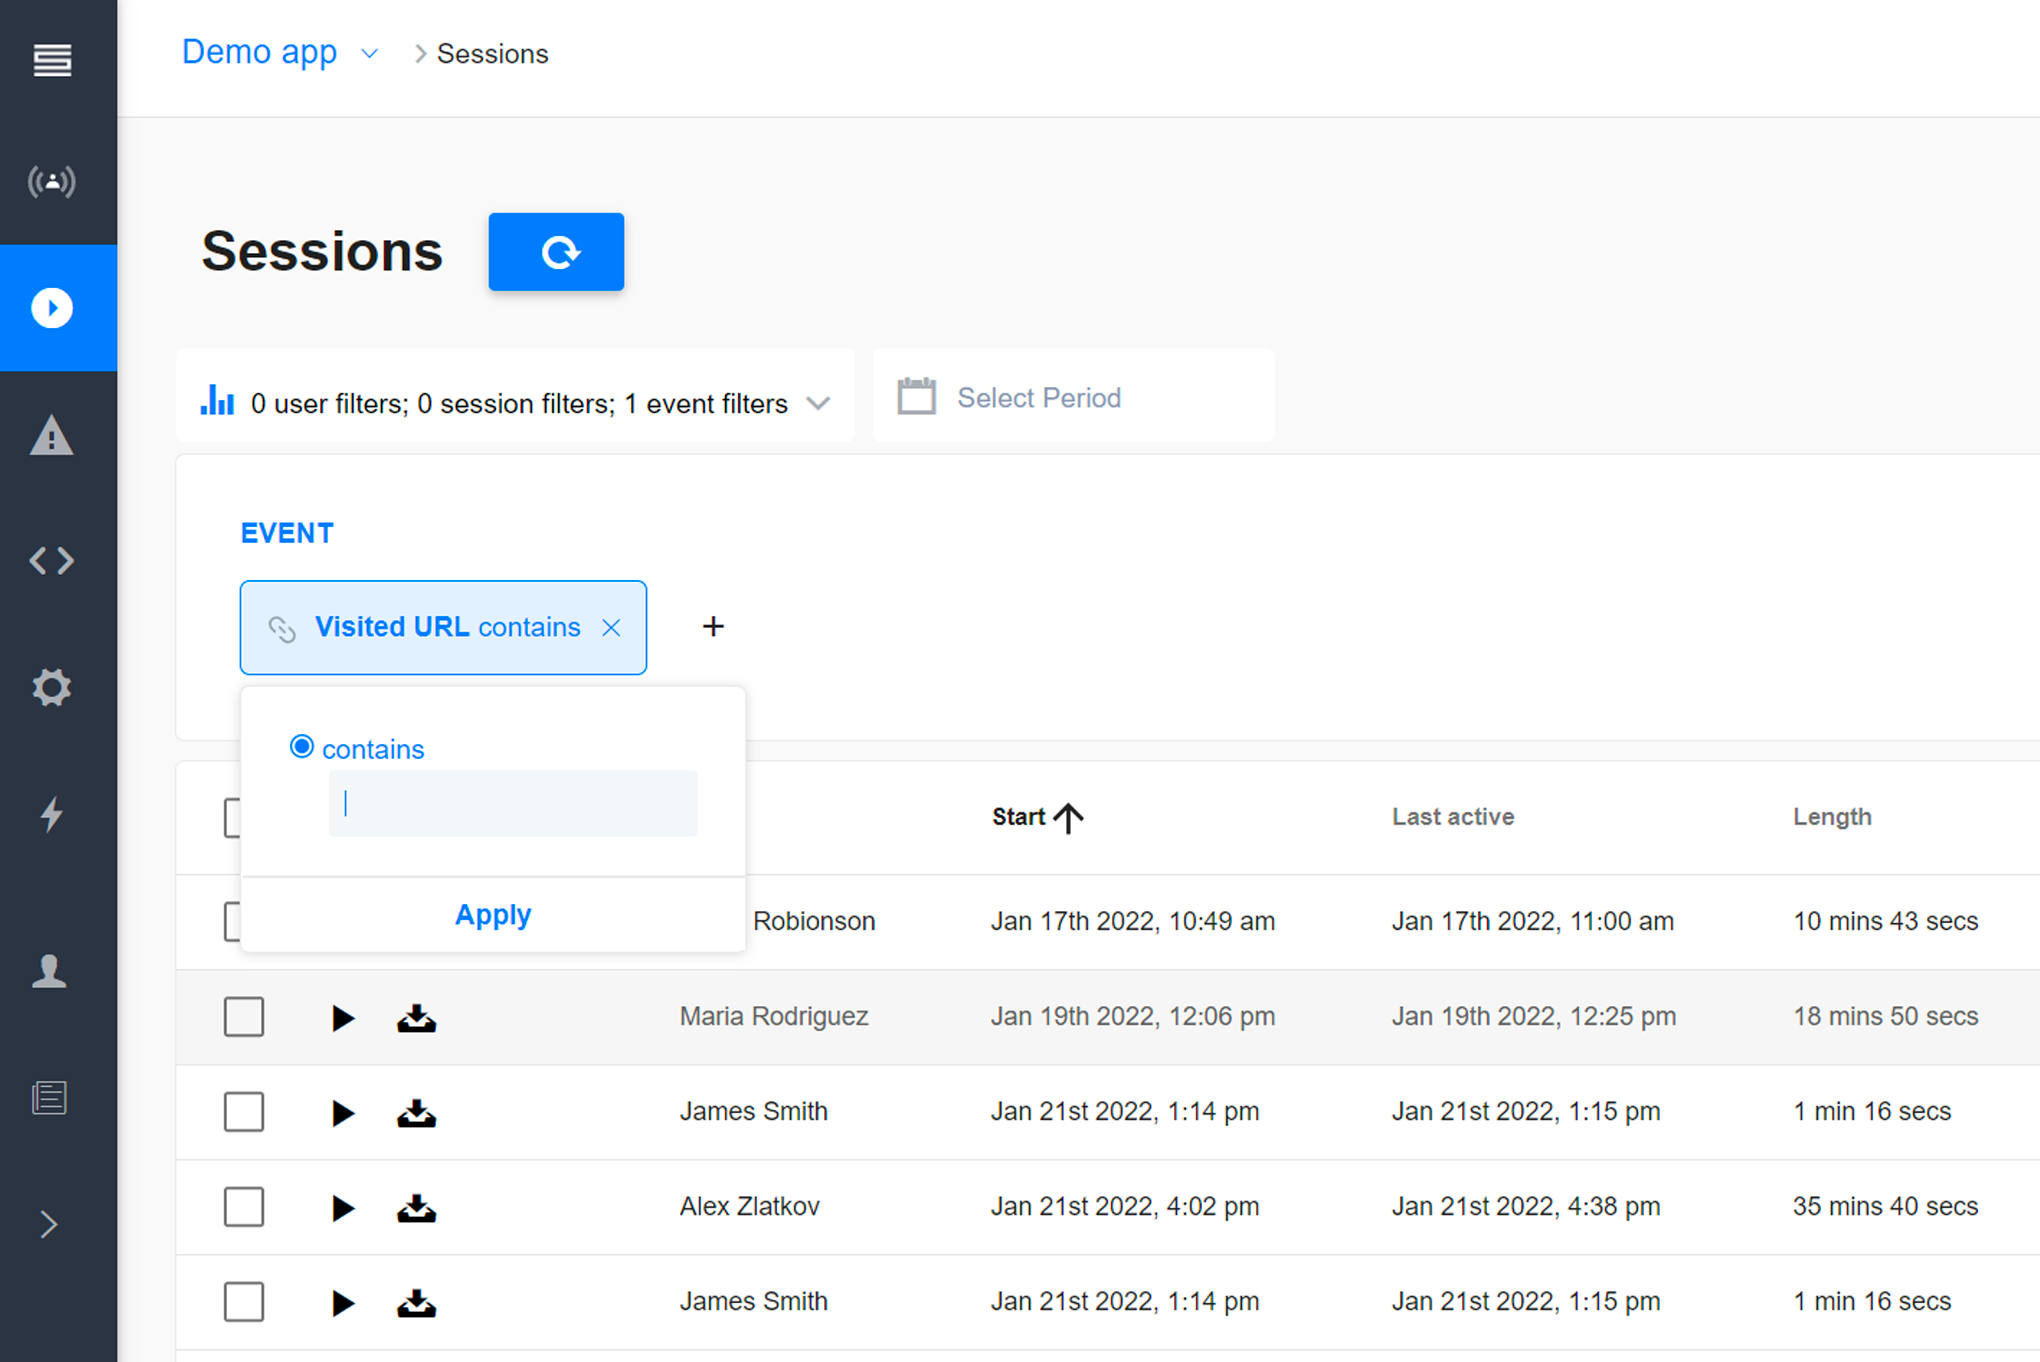Expand the Demo app dropdown
The height and width of the screenshot is (1362, 2040).
click(369, 54)
